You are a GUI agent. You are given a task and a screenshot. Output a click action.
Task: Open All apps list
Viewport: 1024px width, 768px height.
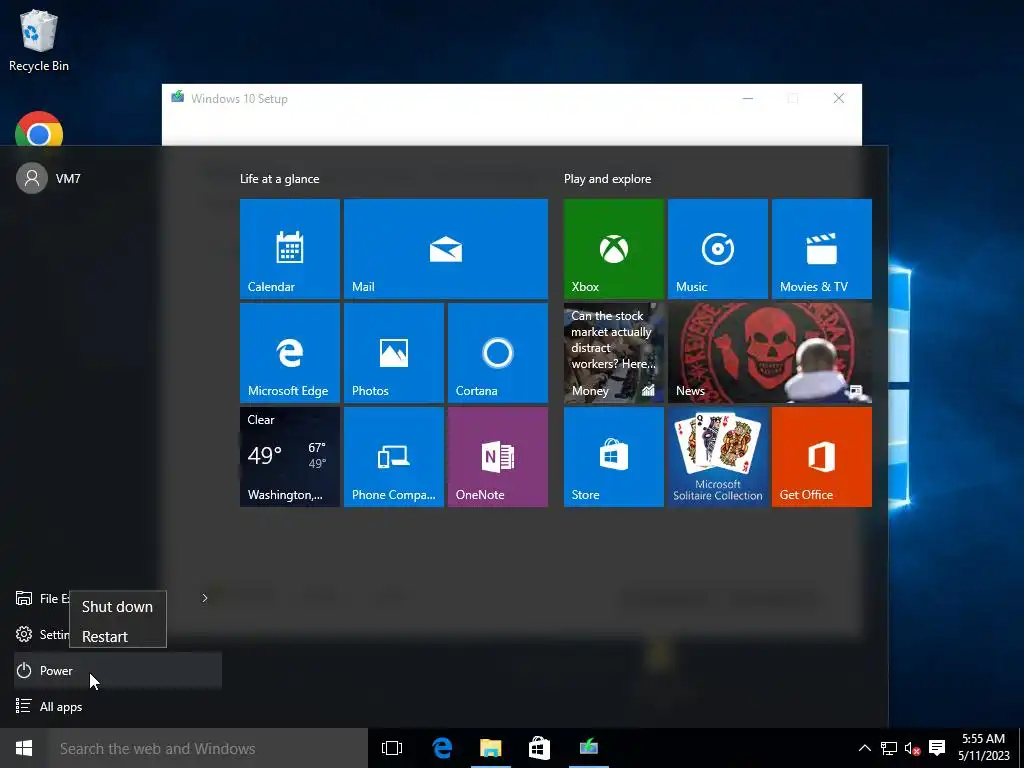(118, 707)
